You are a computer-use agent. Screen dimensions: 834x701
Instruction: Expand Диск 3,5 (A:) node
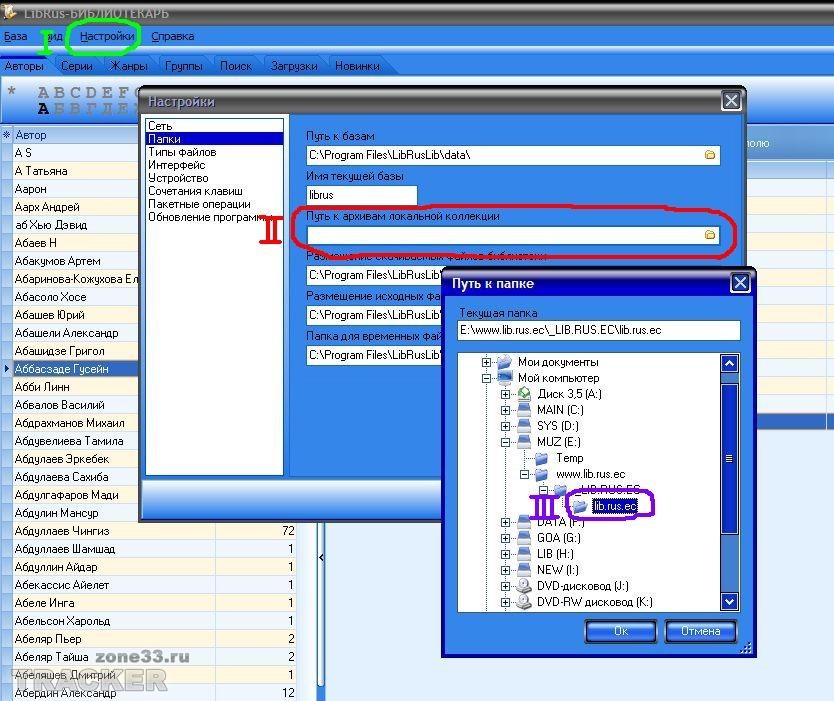click(x=505, y=394)
